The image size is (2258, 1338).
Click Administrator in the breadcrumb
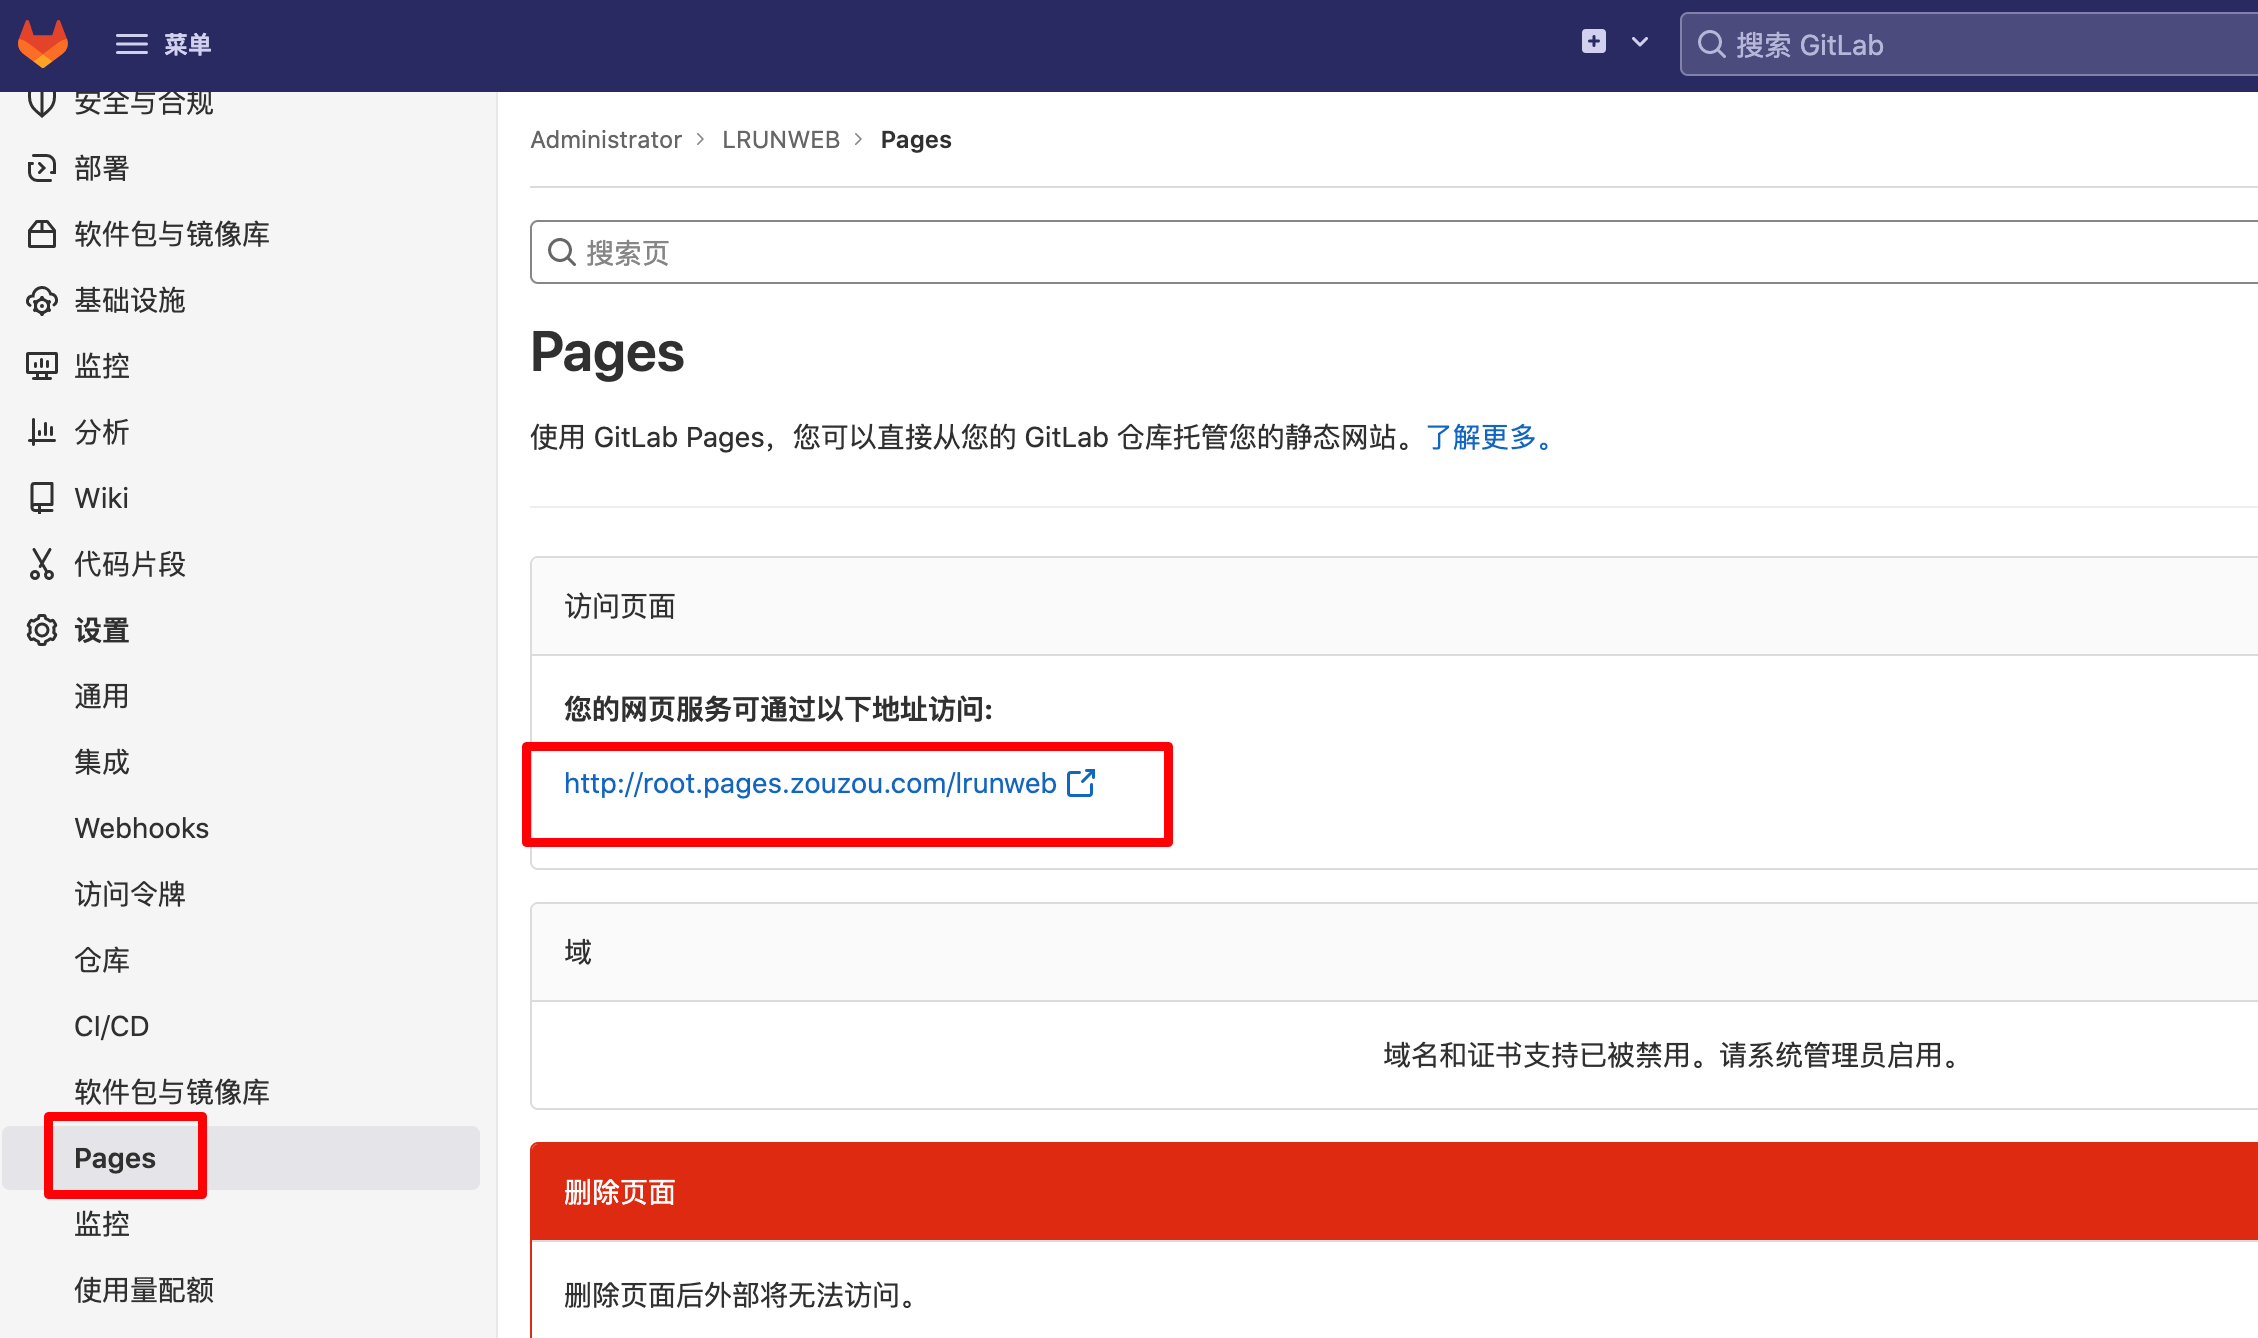(x=606, y=140)
